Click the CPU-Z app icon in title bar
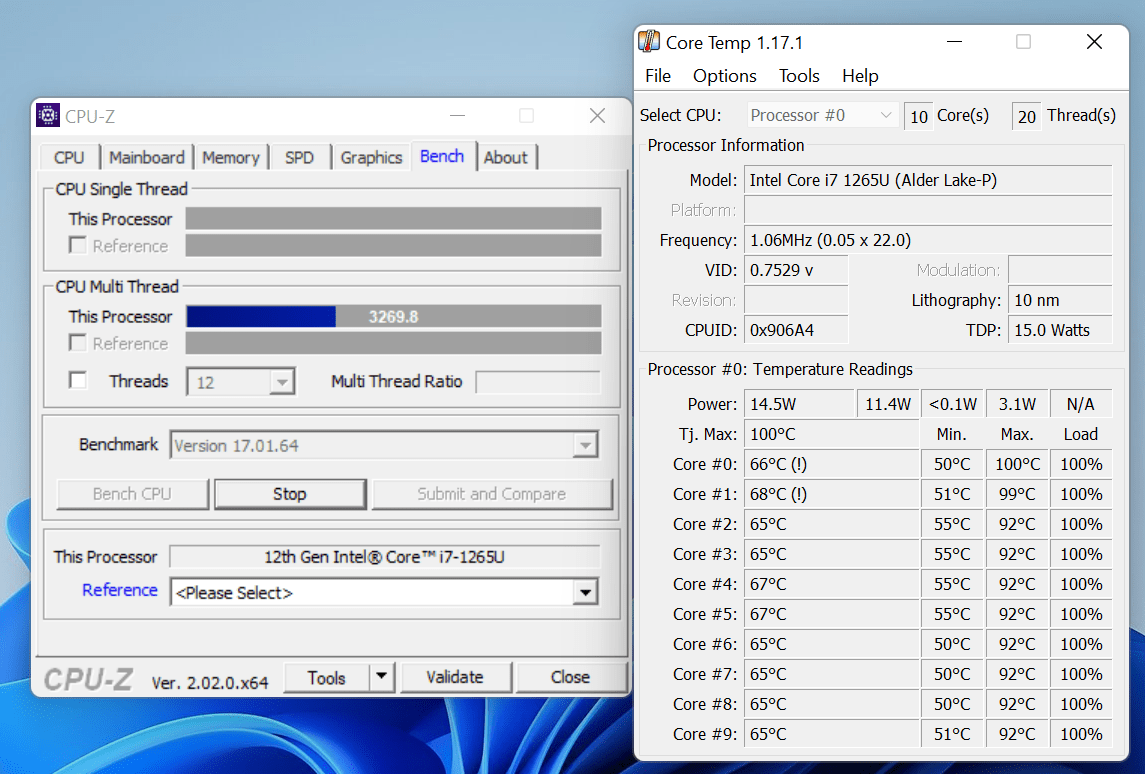Image resolution: width=1145 pixels, height=774 pixels. 48,115
